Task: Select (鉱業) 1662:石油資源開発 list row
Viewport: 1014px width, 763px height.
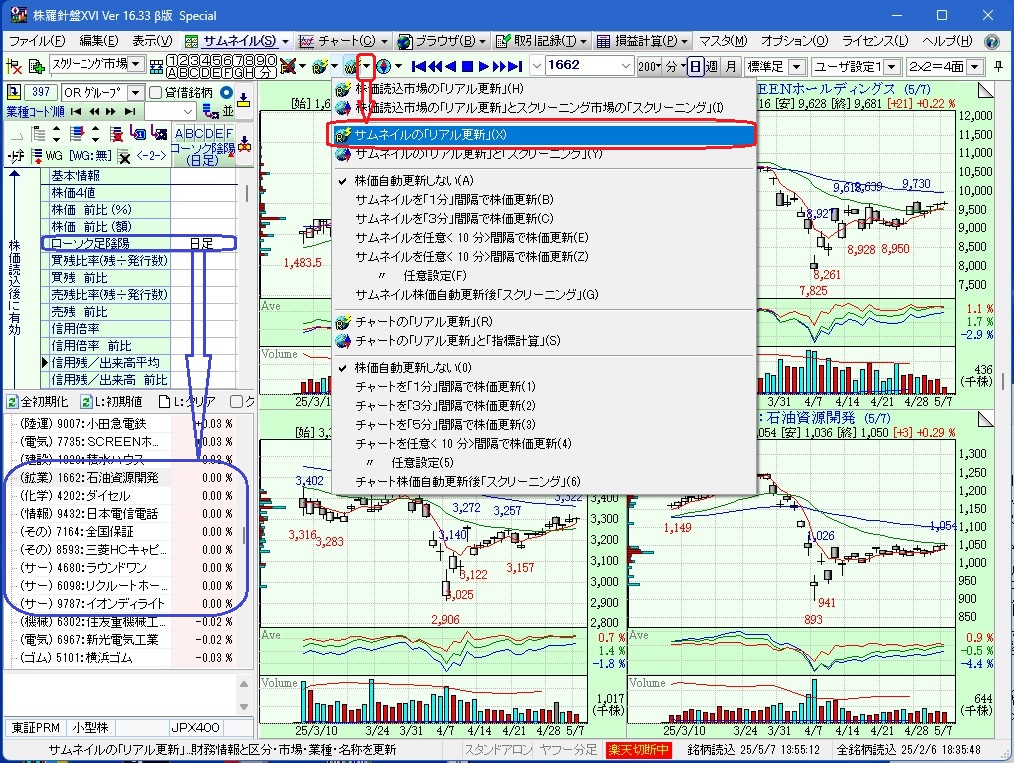Action: (x=122, y=478)
